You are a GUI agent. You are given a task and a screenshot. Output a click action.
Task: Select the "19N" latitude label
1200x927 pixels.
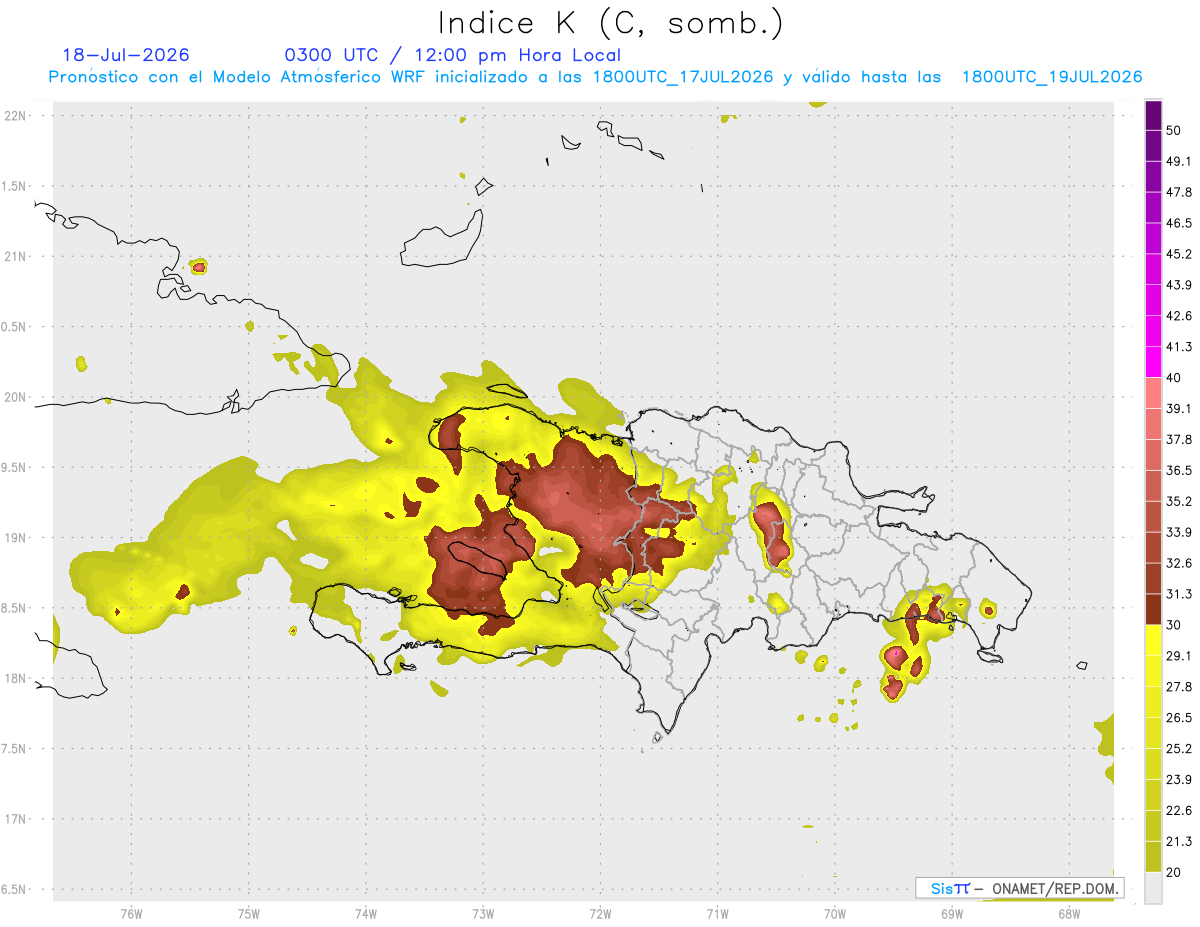[15, 537]
